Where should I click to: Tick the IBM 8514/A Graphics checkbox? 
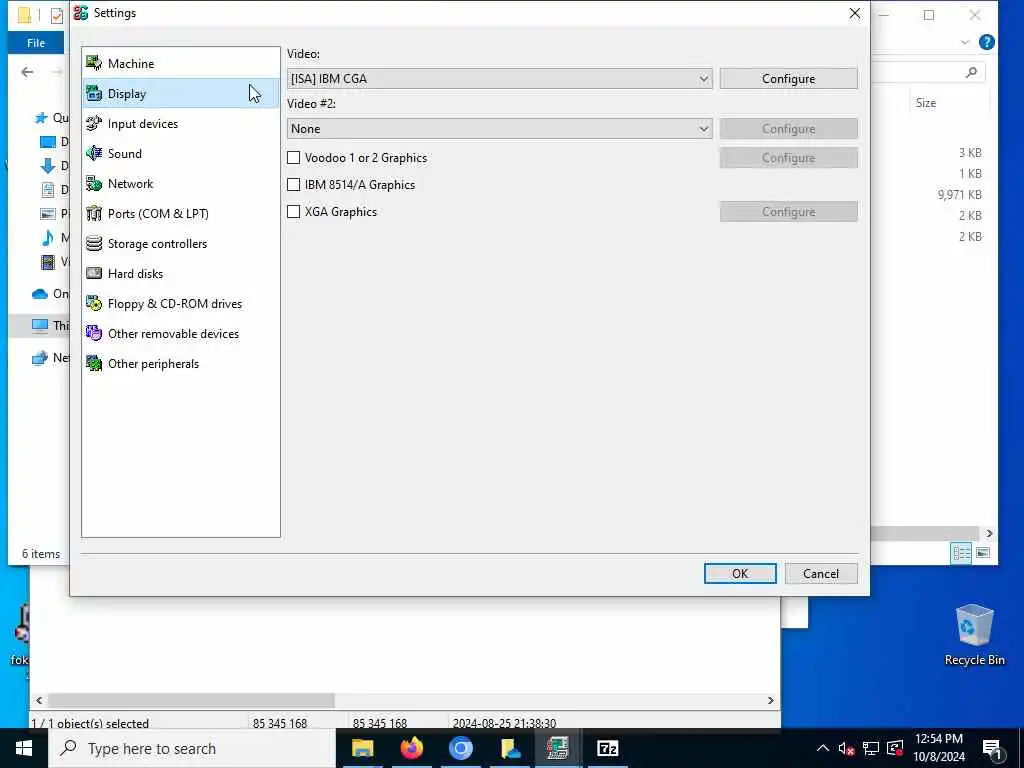click(294, 185)
